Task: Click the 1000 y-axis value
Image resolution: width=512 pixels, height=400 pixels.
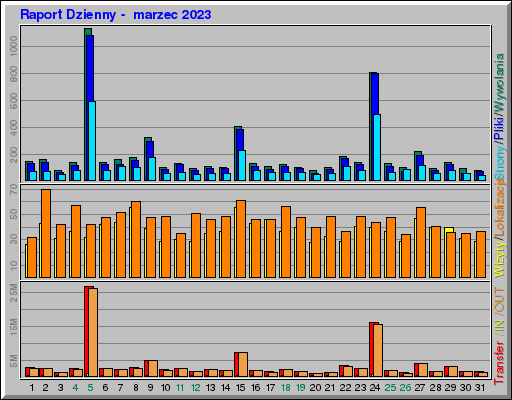Action: (14, 46)
